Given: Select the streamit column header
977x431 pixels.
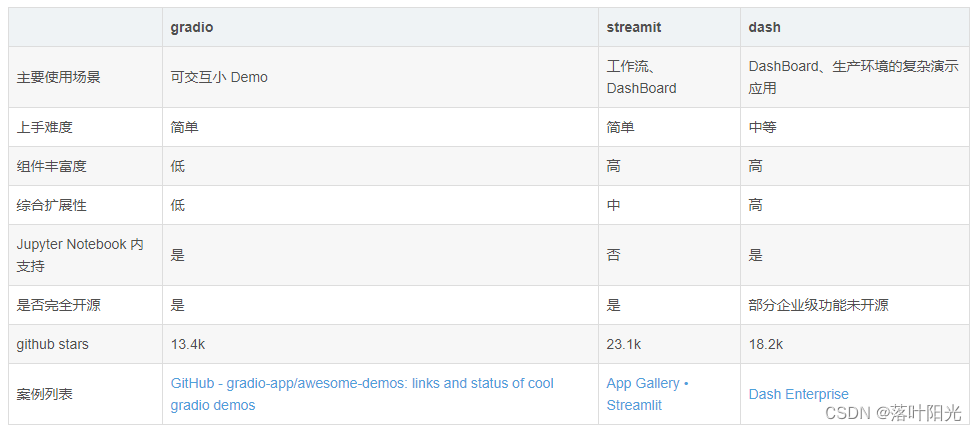Looking at the screenshot, I should (x=634, y=27).
